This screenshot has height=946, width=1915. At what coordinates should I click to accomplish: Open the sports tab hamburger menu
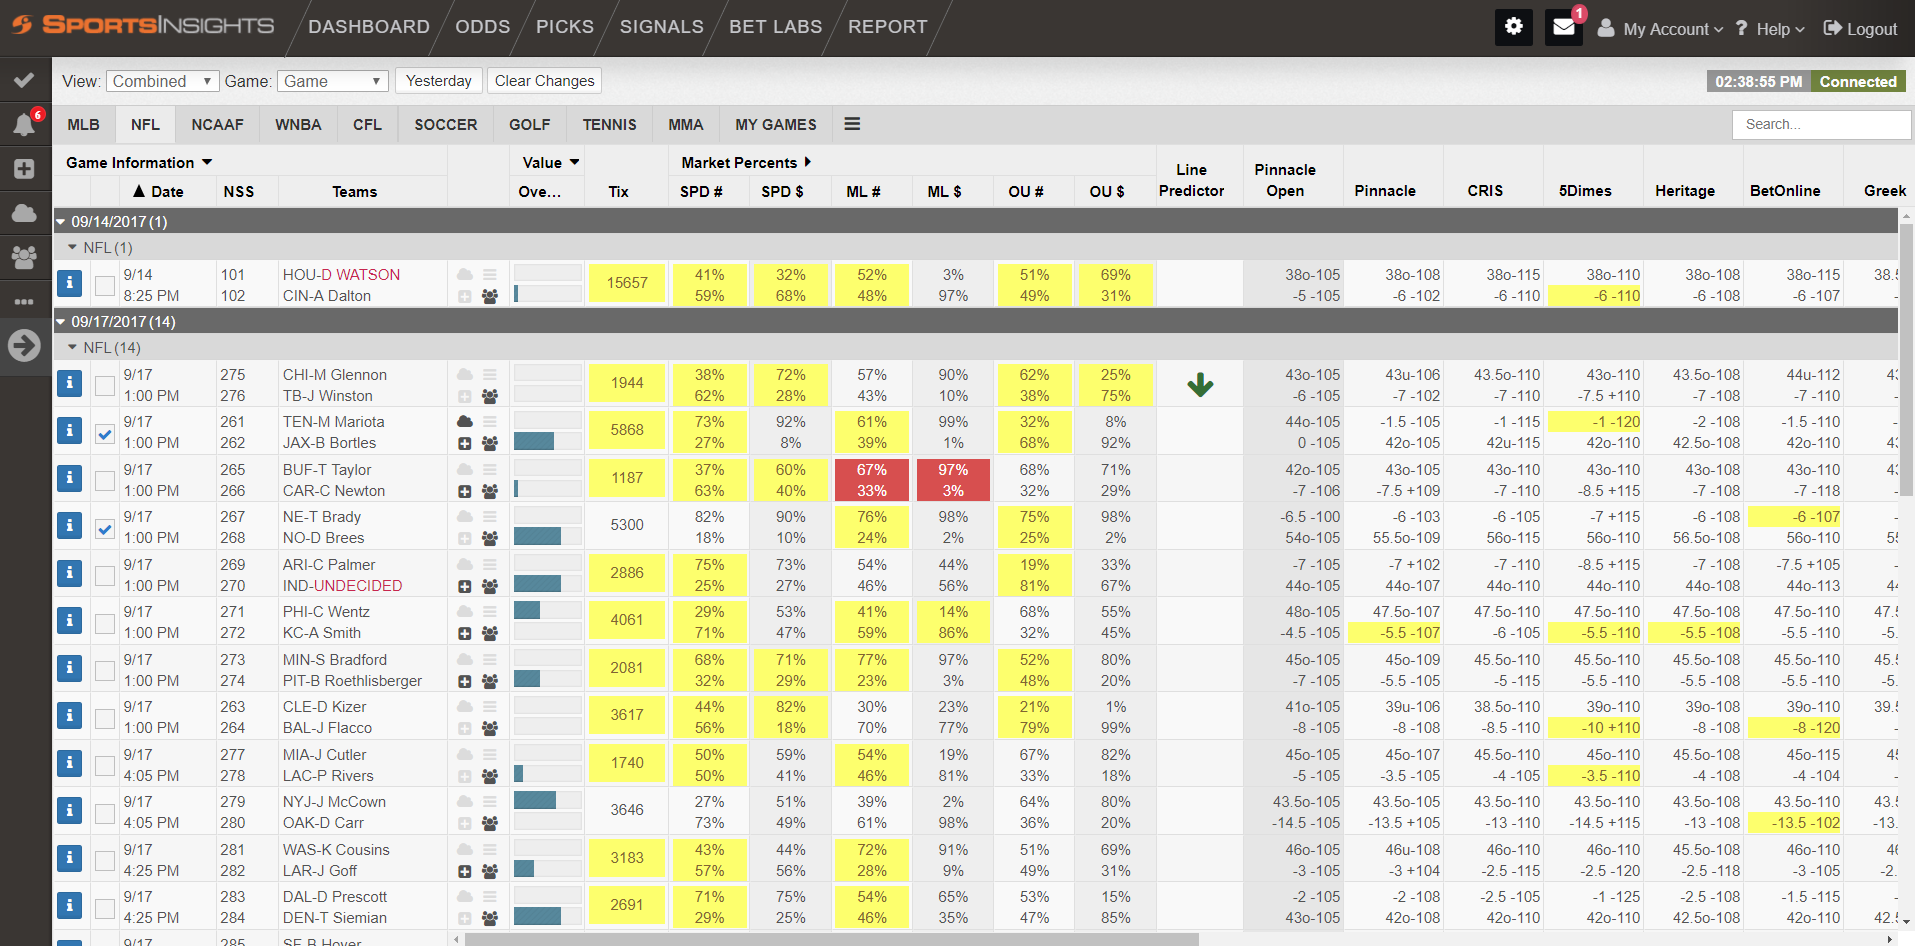[852, 124]
